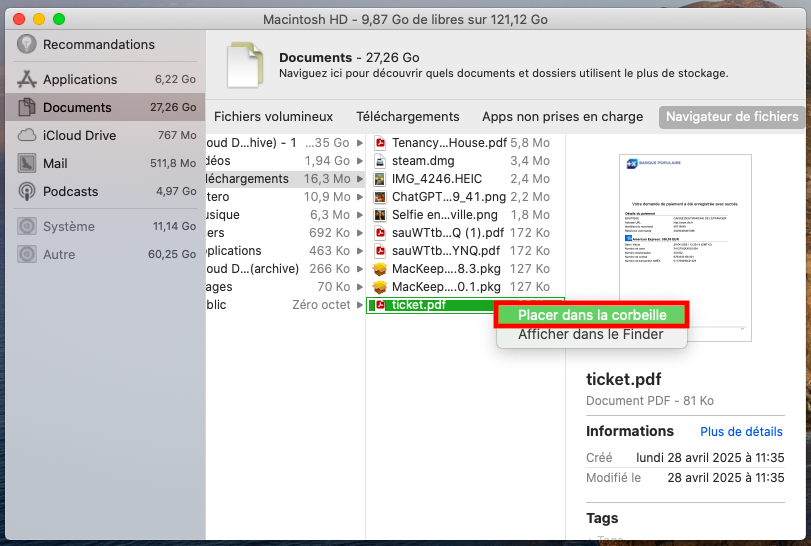Select the Podcasts 4,97 Go category

click(105, 191)
